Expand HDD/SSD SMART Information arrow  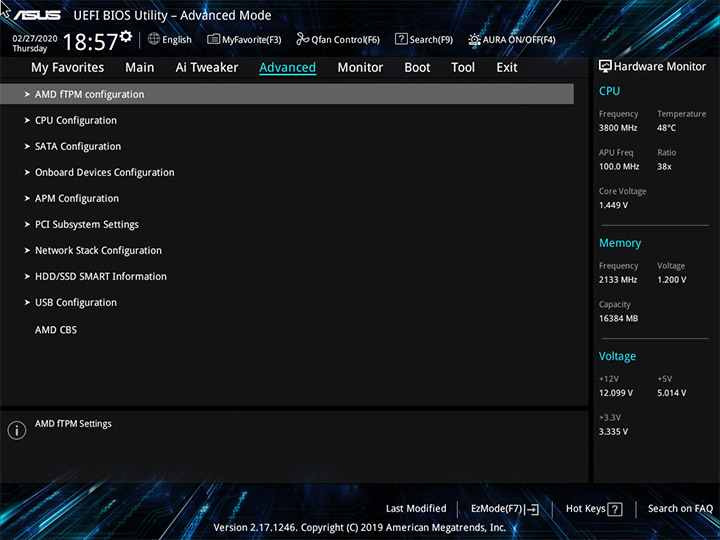point(27,276)
